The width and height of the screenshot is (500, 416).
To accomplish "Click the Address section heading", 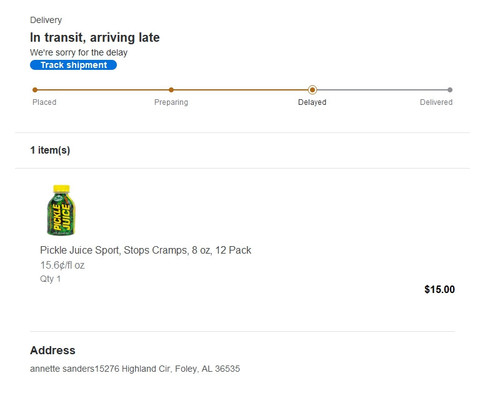I will (x=53, y=350).
